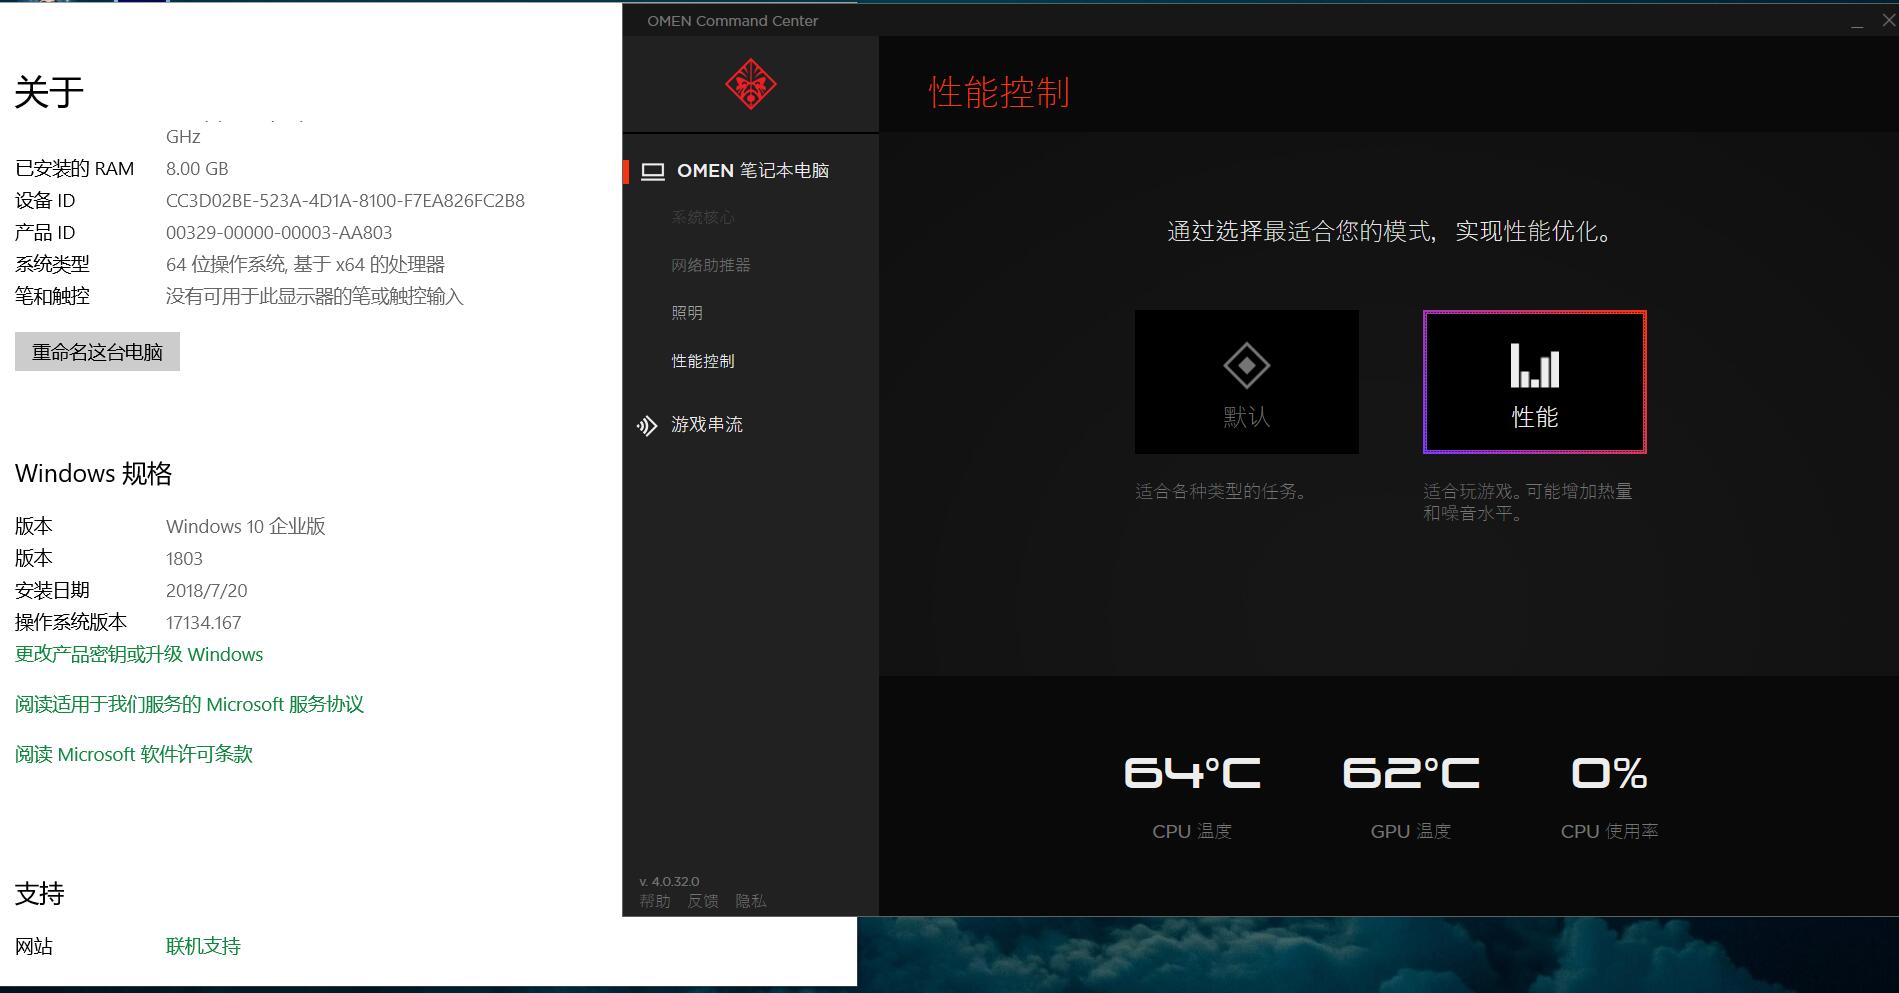Choose the 性能 performance mode card
This screenshot has width=1899, height=993.
coord(1534,382)
